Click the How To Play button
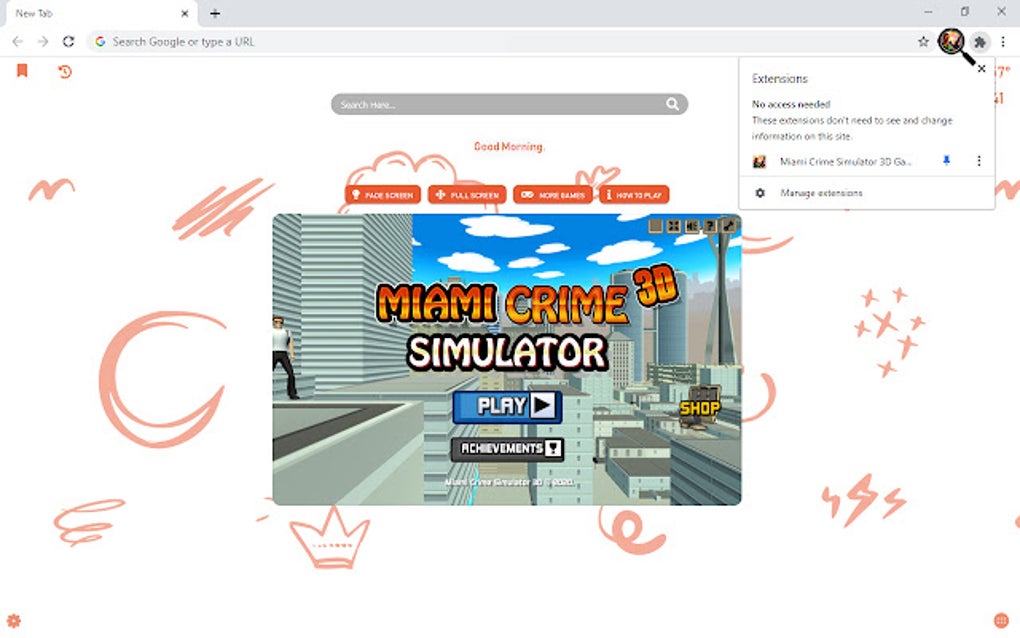Viewport: 1020px width, 638px height. point(634,194)
